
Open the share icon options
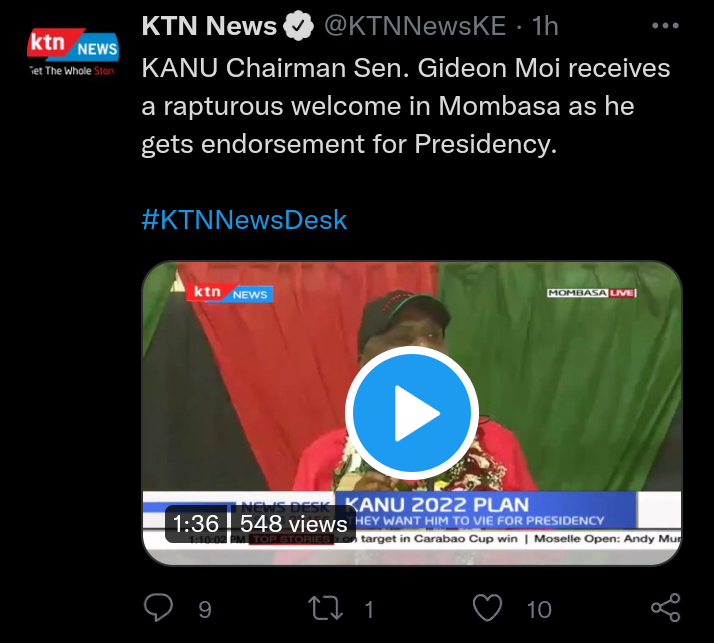click(665, 607)
